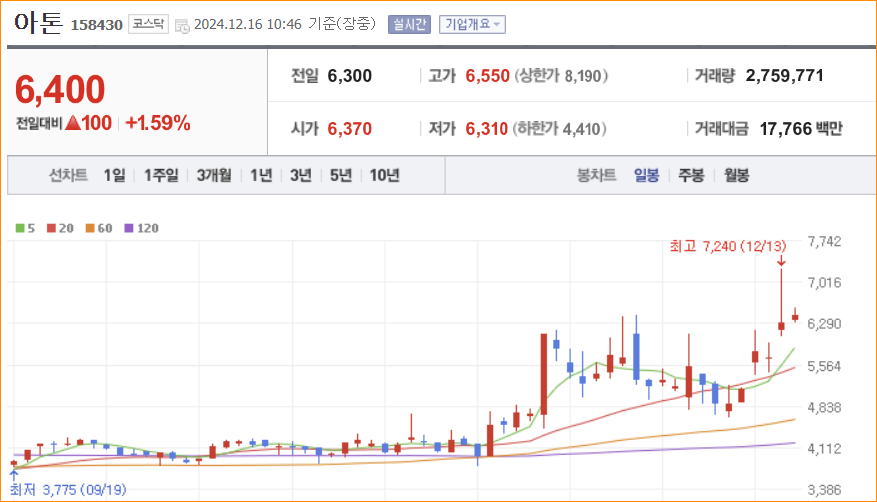Click the green 5-day moving average swatch
Screen dimensions: 877x502
tap(20, 228)
